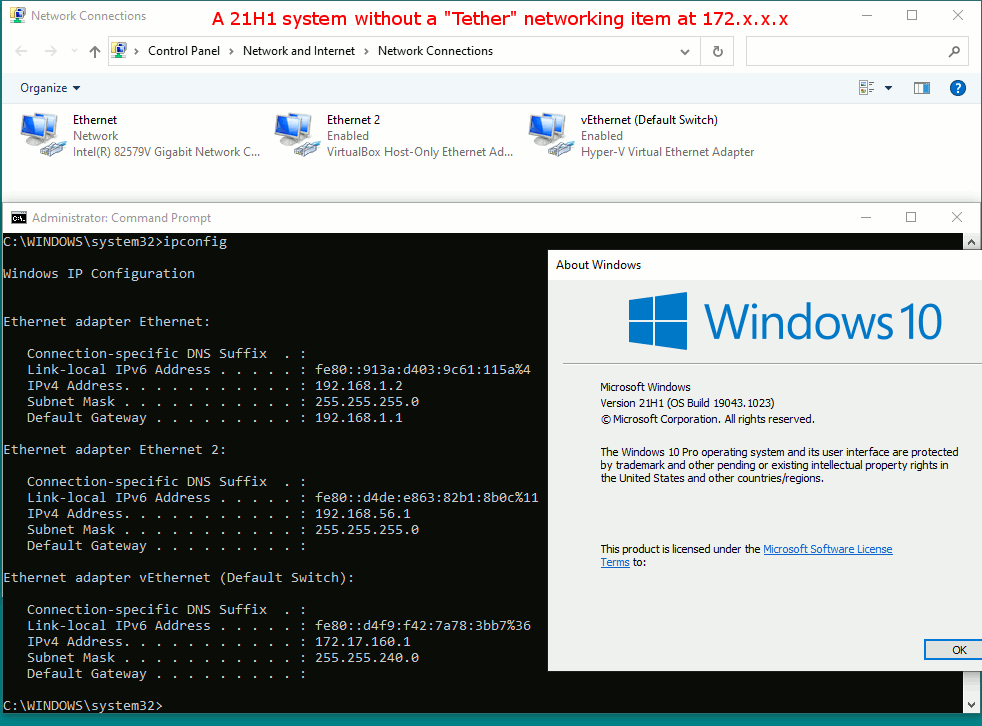Expand the chevron after Network and Internet

pyautogui.click(x=366, y=51)
